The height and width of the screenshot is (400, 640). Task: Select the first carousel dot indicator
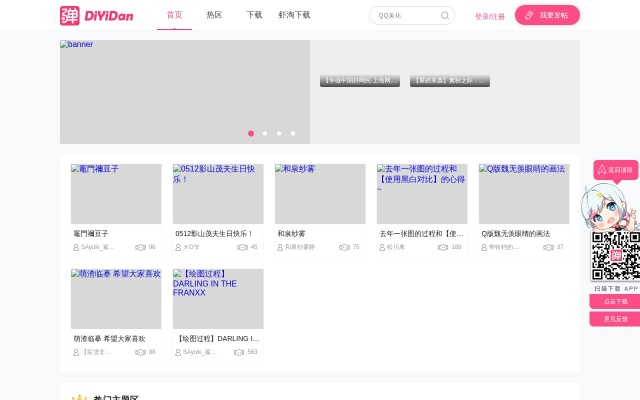[251, 133]
